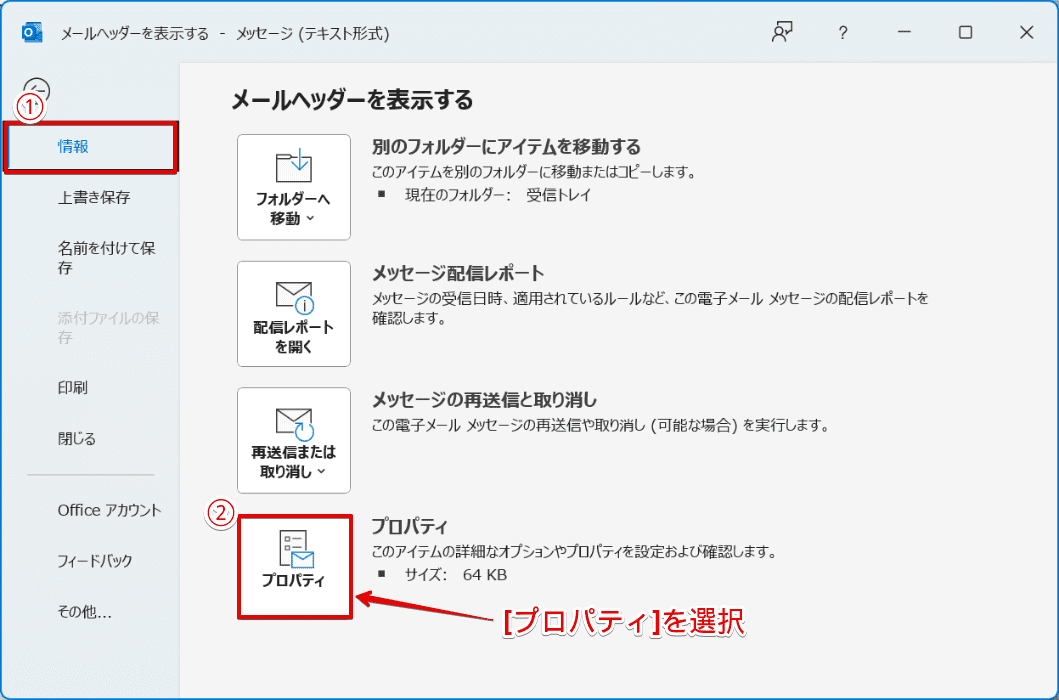The width and height of the screenshot is (1059, 700).
Task: Open the 印刷 page
Action: pyautogui.click(x=73, y=387)
